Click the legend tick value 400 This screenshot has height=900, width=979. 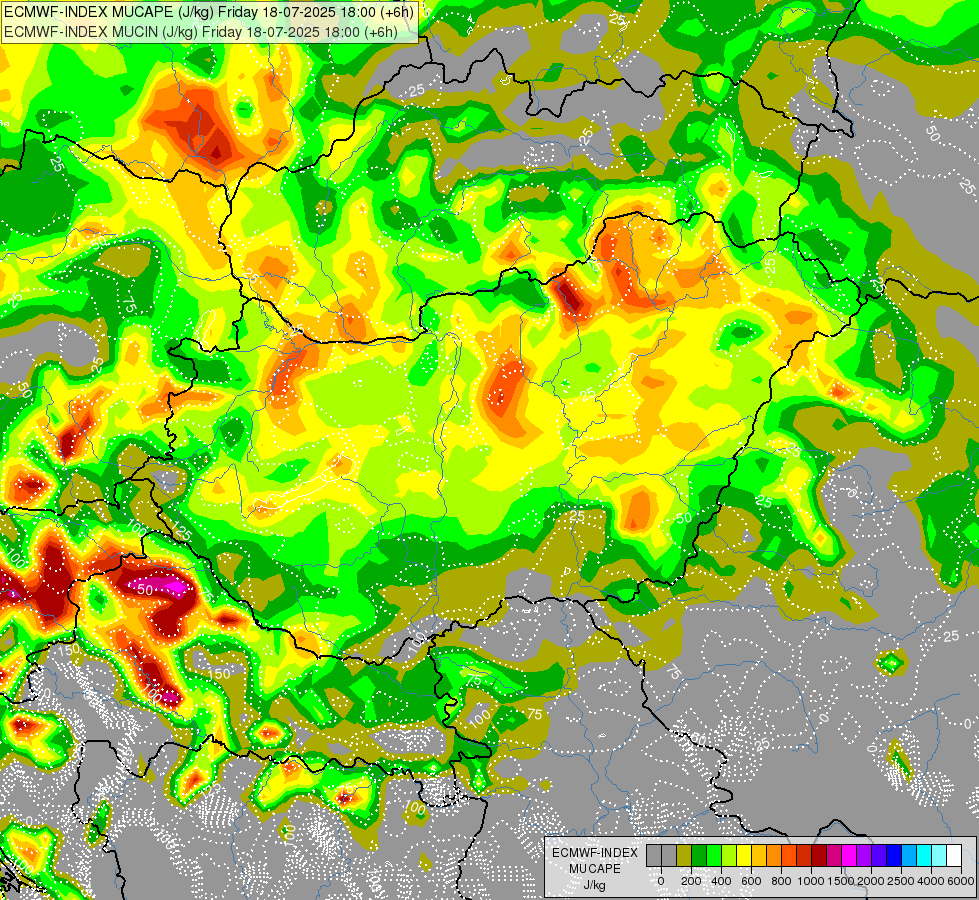(721, 881)
